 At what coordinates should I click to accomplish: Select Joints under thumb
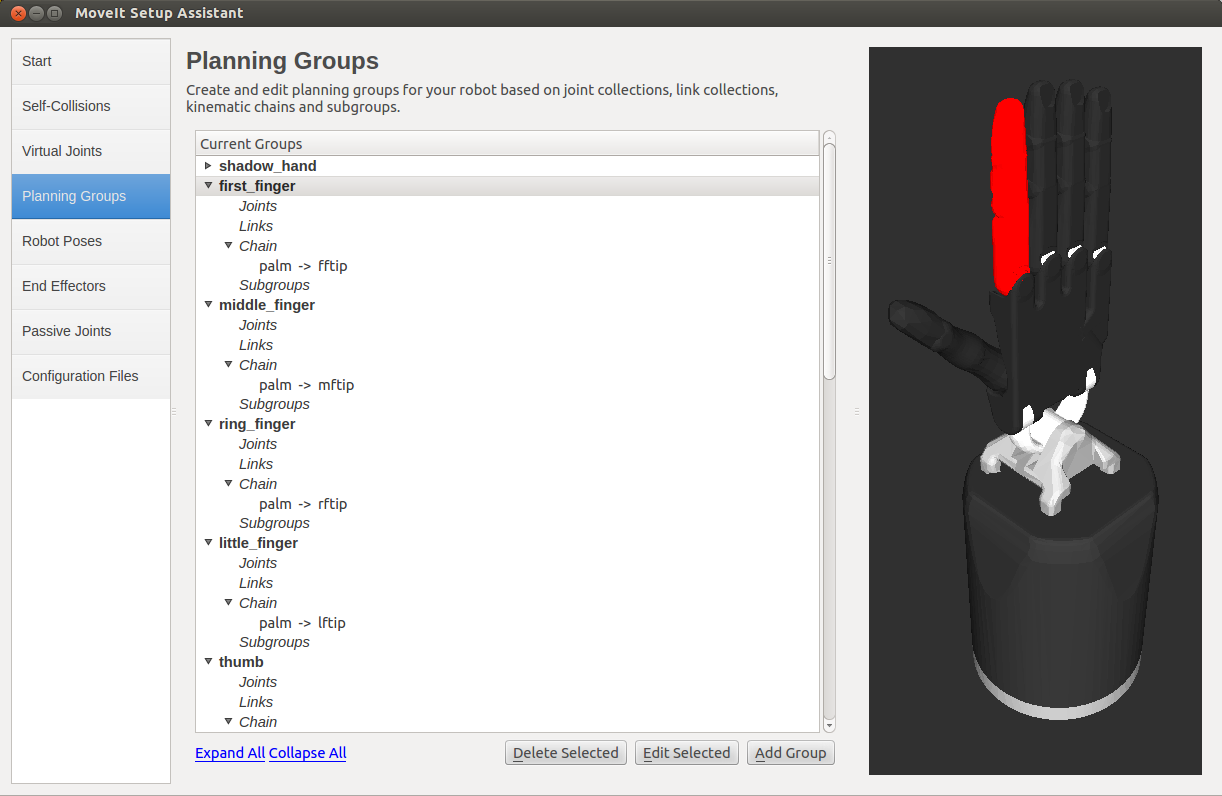tap(258, 682)
